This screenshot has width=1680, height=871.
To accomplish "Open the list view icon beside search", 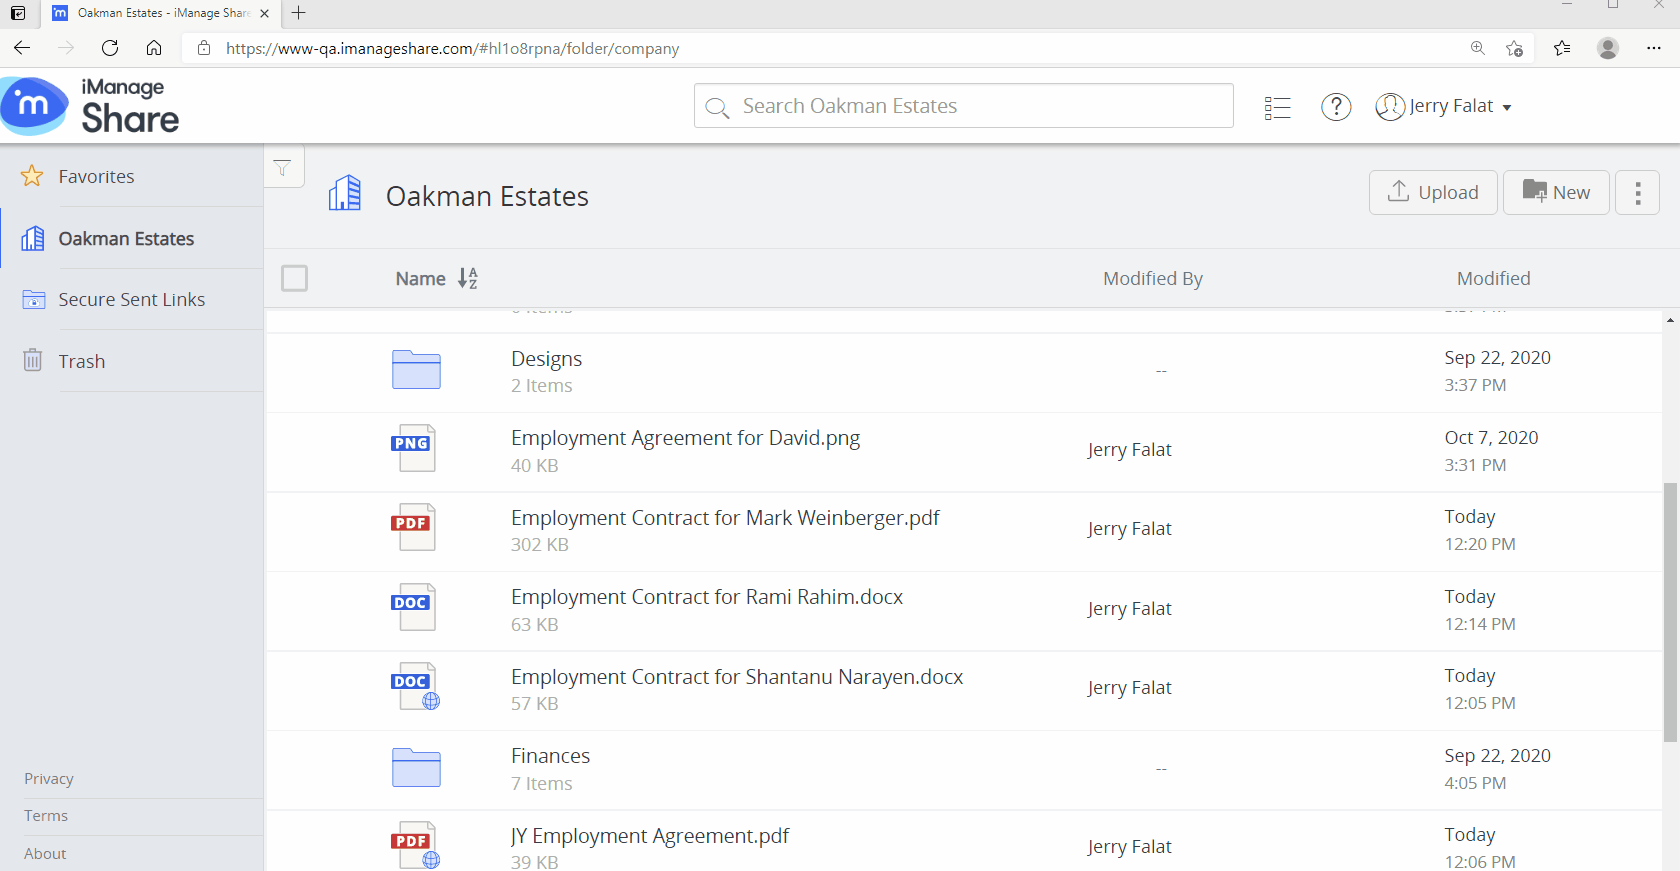I will point(1277,107).
